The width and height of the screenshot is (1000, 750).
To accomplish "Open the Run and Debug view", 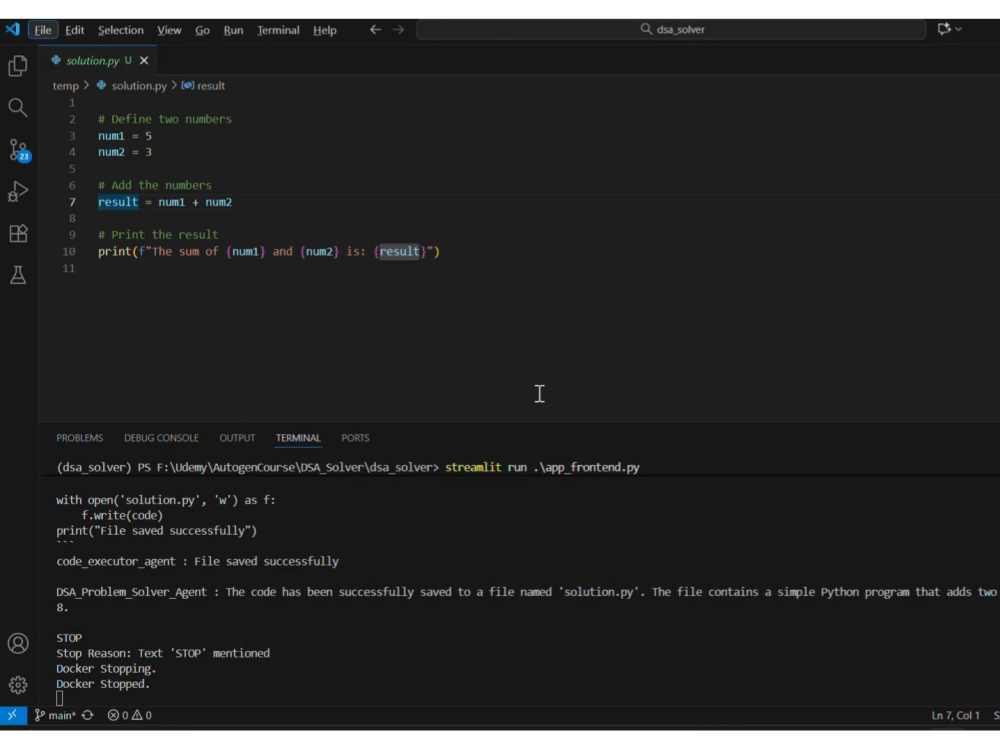I will 18,191.
